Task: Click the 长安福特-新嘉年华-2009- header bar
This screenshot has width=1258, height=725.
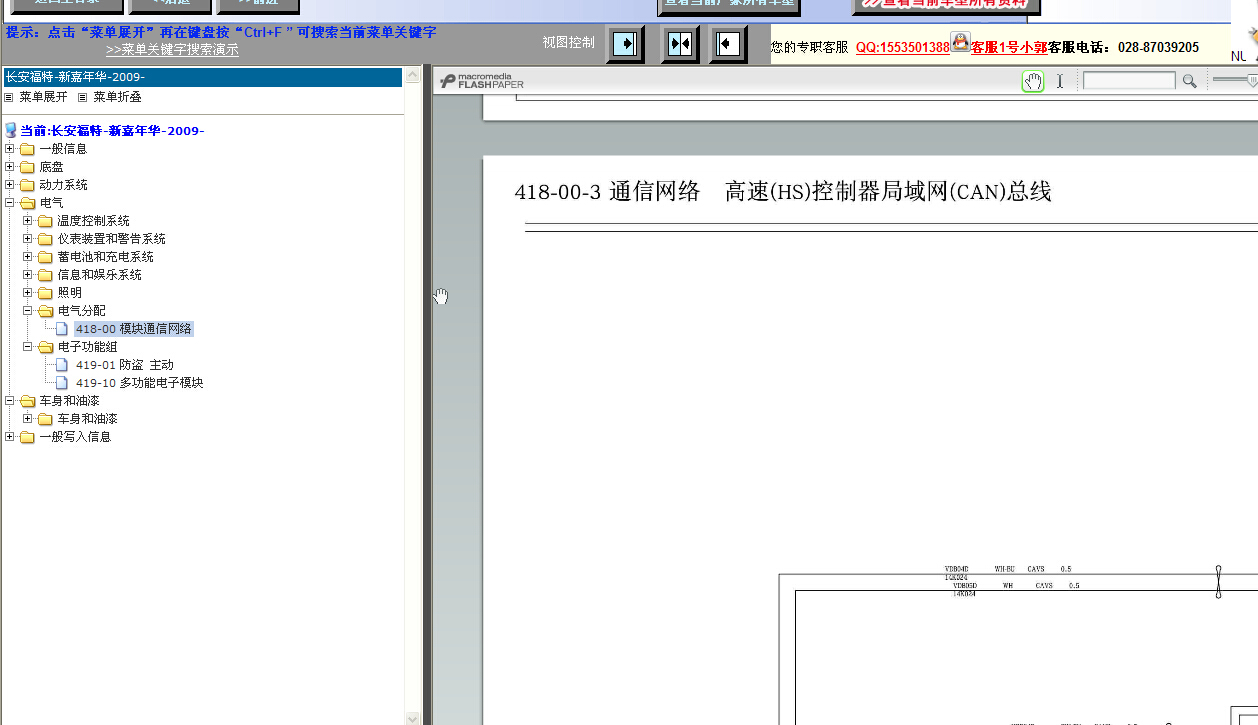Action: pos(203,77)
